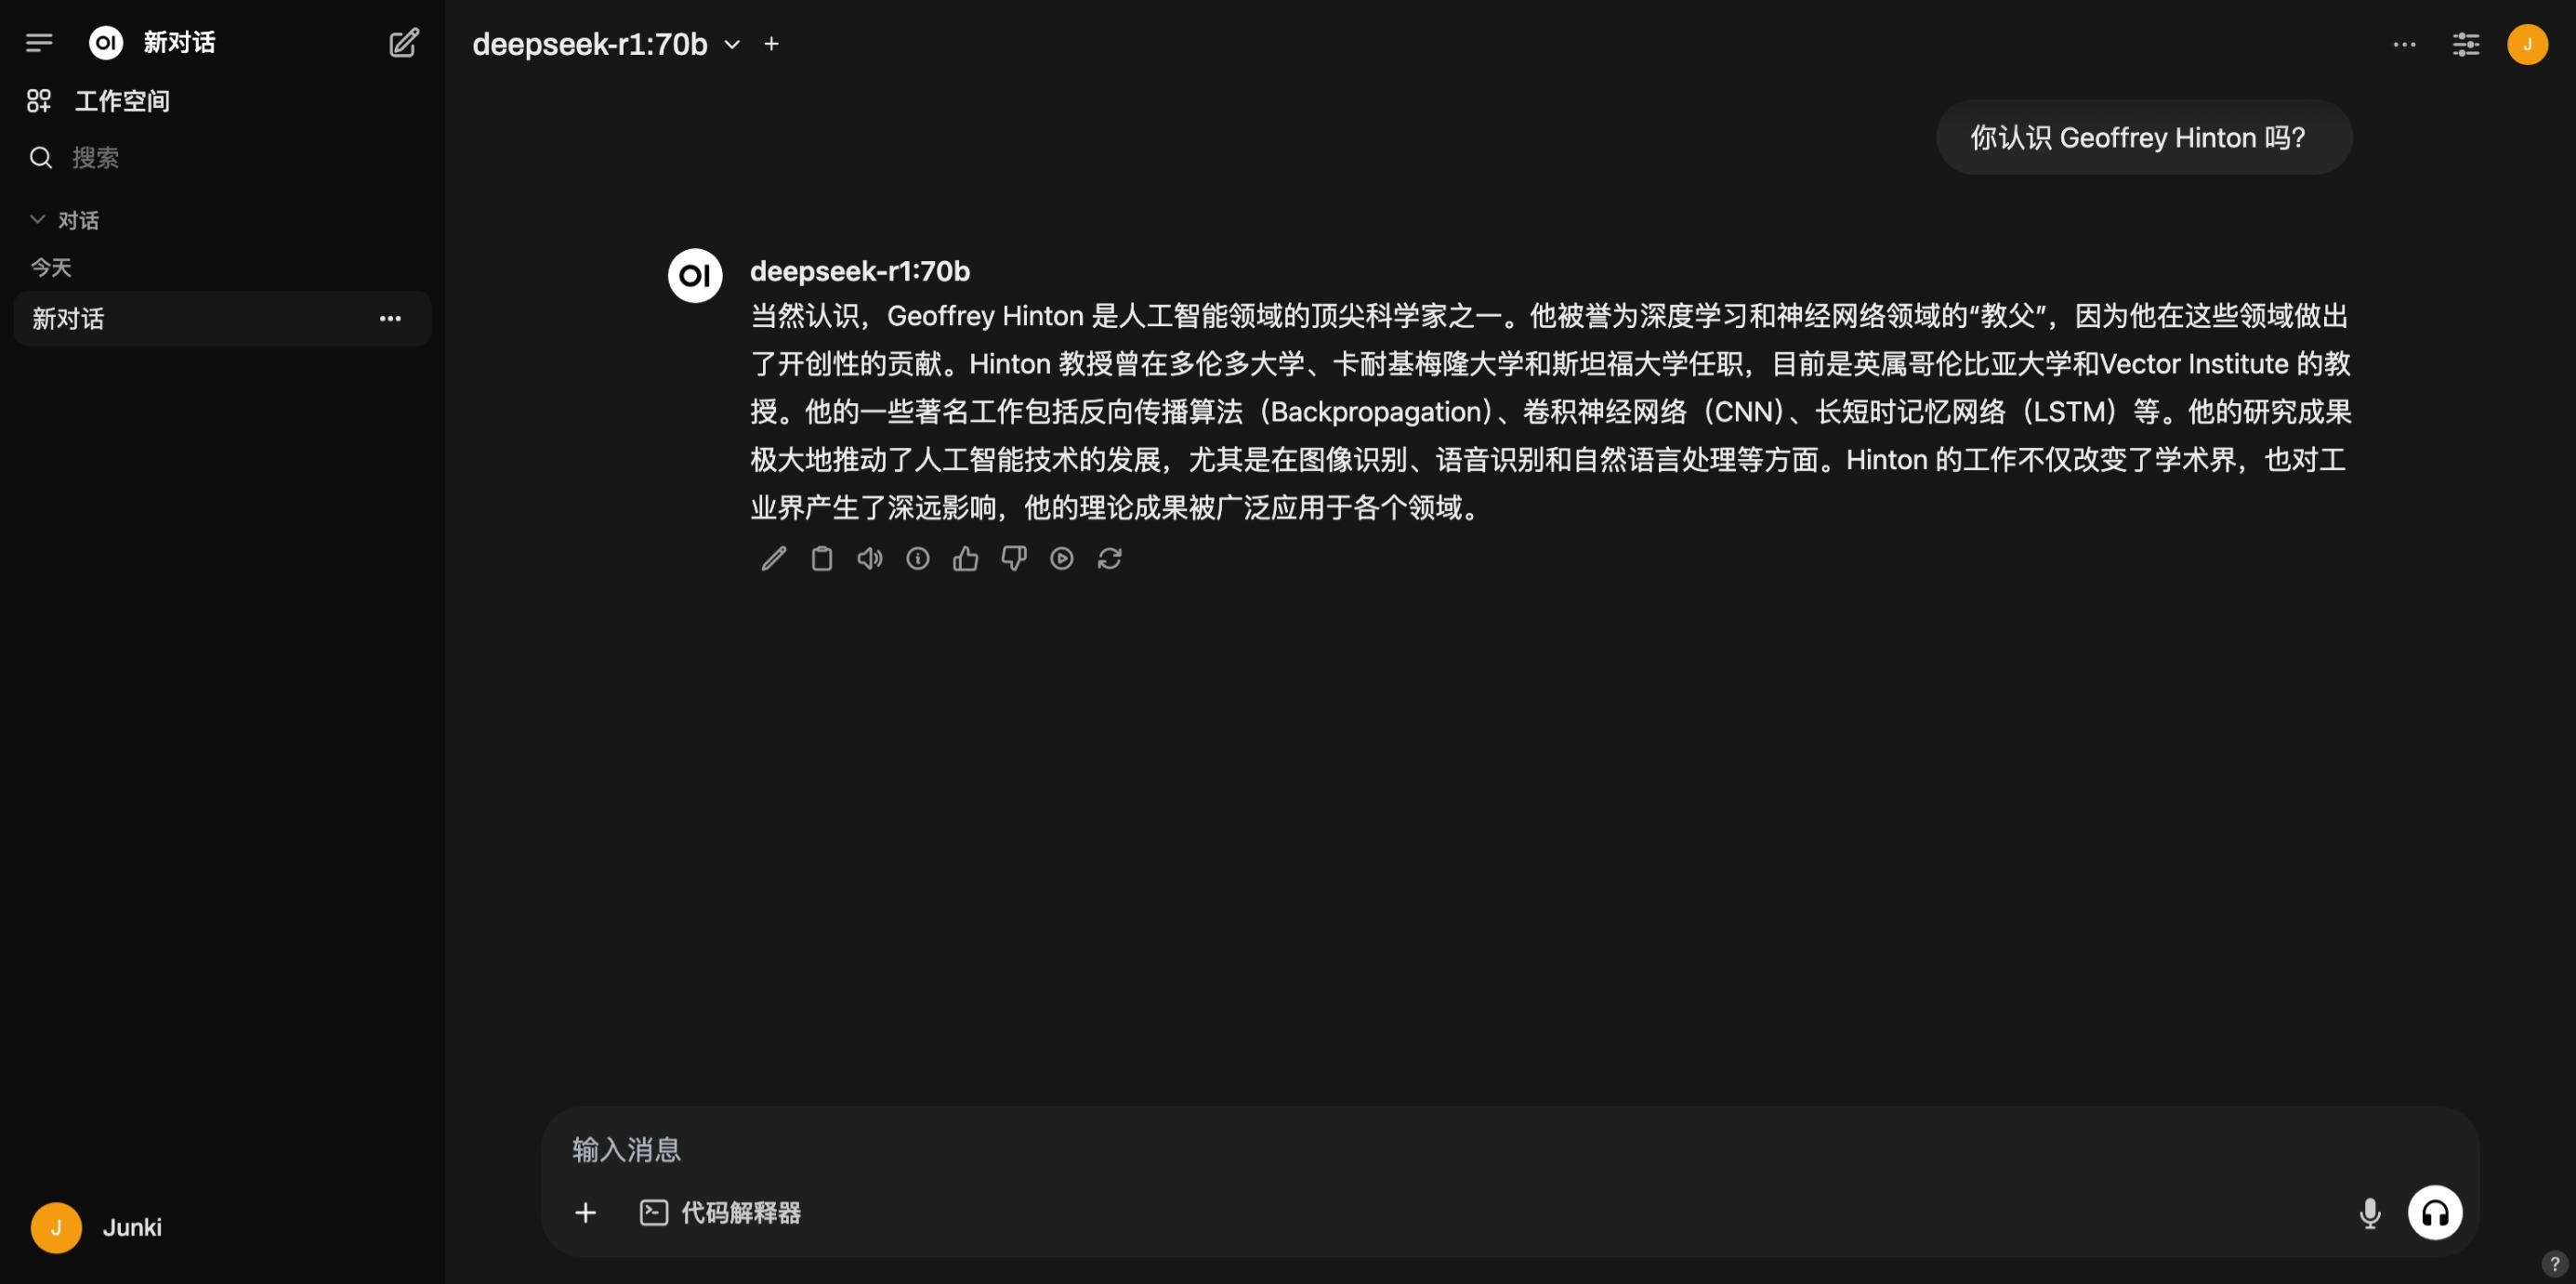Image resolution: width=2576 pixels, height=1284 pixels.
Task: Edit the response with pencil icon
Action: (x=773, y=558)
